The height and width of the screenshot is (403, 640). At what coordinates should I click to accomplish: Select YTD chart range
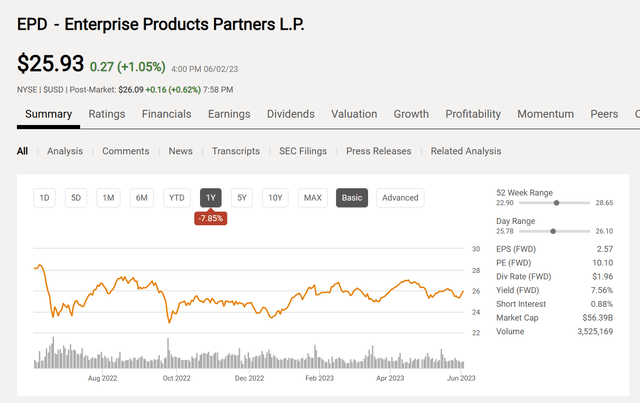pyautogui.click(x=177, y=198)
